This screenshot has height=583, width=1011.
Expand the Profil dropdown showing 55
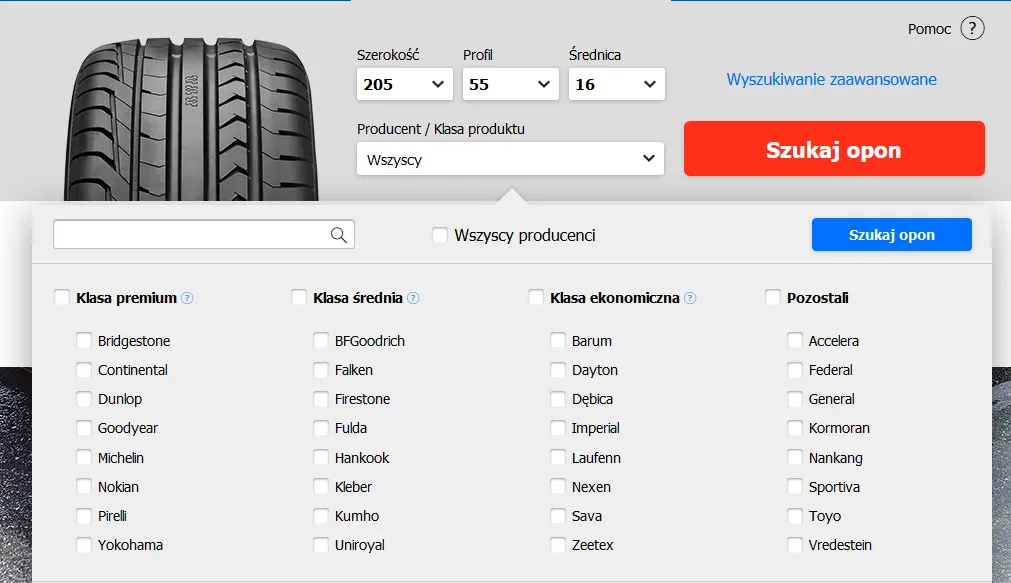[x=510, y=85]
